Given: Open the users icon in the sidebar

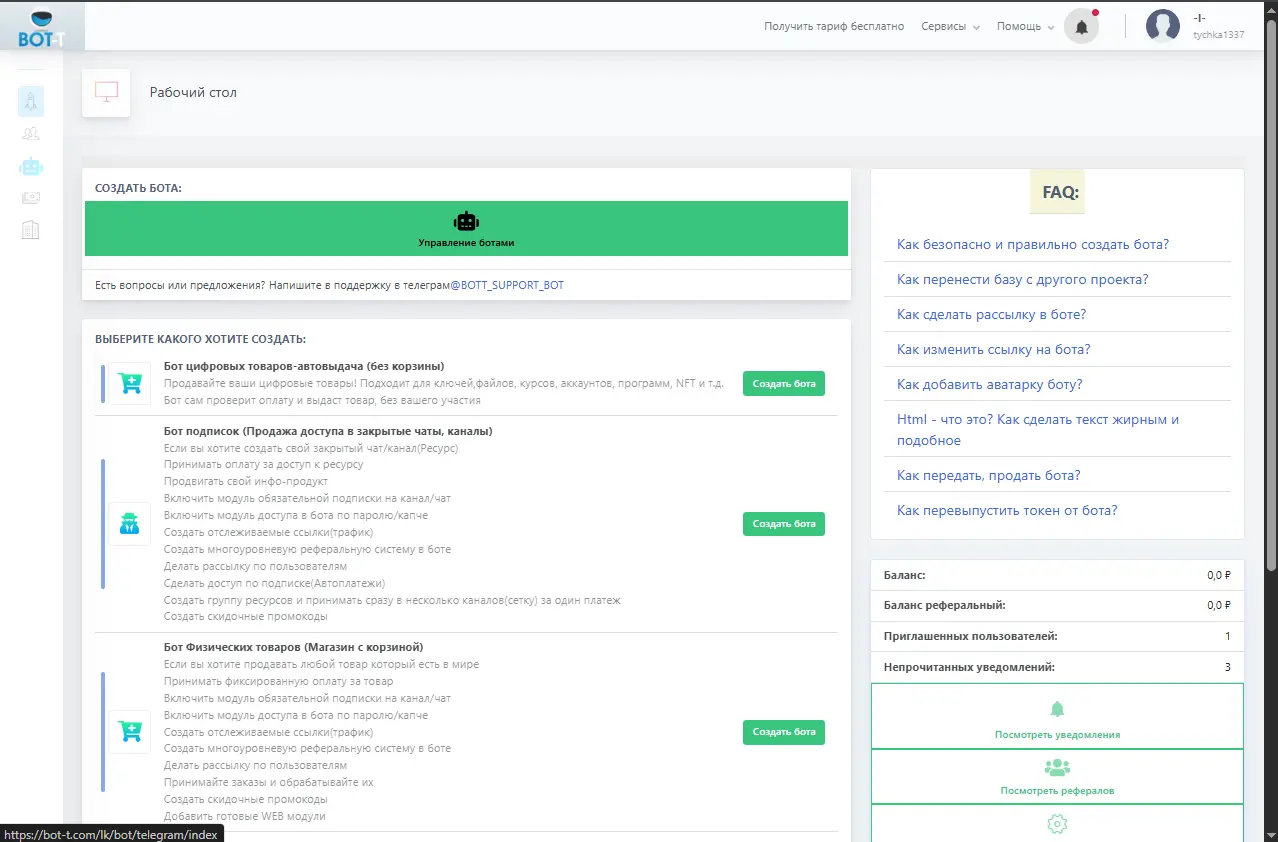Looking at the screenshot, I should (x=31, y=134).
